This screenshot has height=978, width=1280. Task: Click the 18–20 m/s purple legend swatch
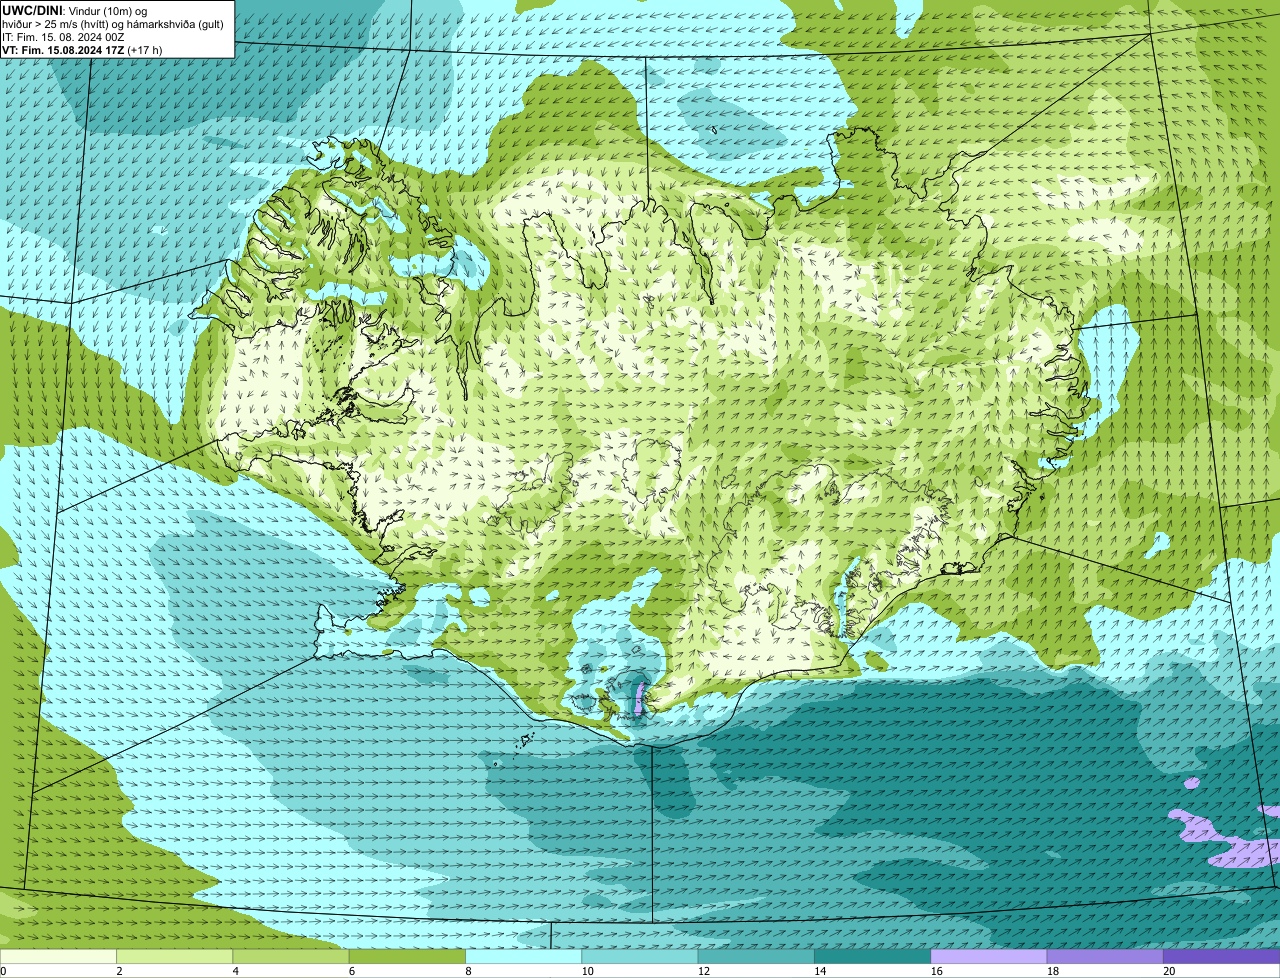pyautogui.click(x=1105, y=957)
